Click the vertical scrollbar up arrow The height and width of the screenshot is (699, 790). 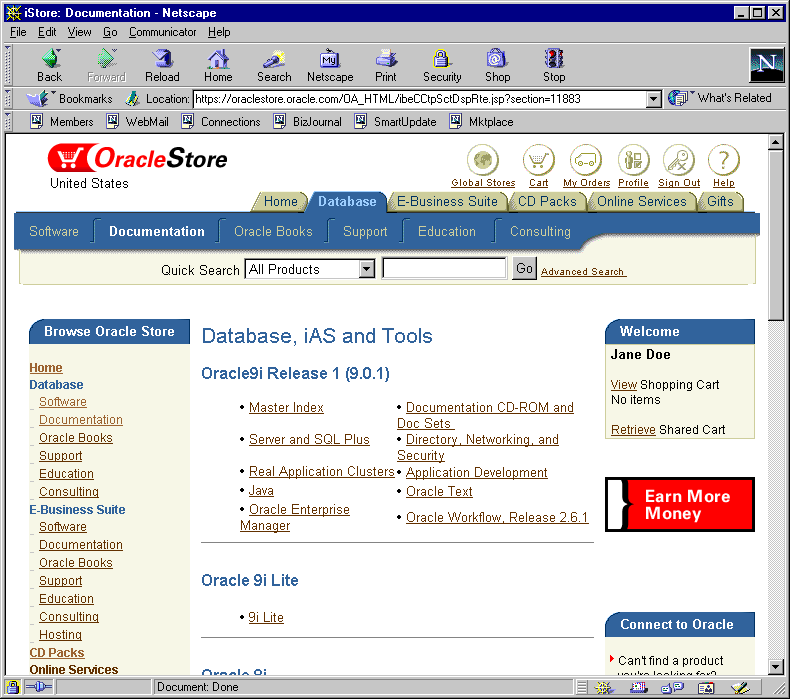[x=776, y=143]
